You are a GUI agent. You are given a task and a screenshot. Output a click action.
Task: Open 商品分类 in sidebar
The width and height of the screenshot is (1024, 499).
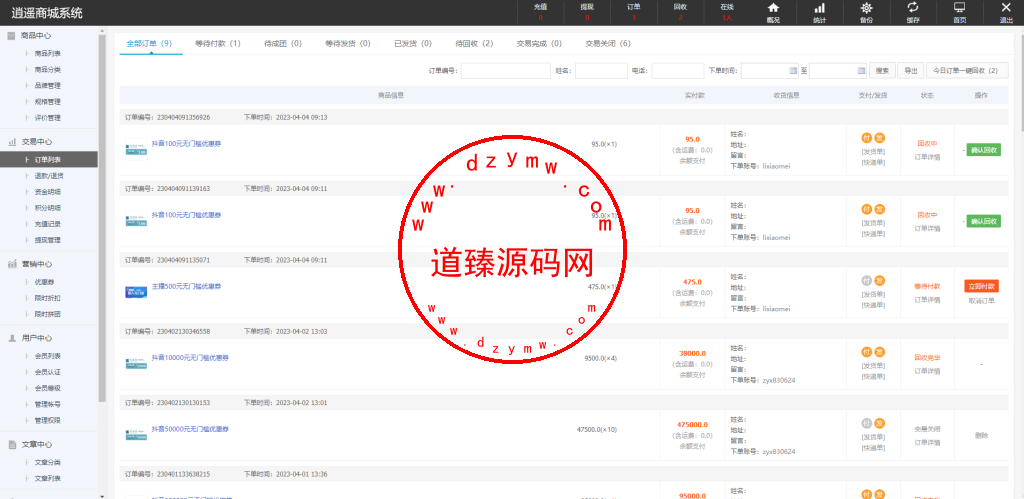pyautogui.click(x=50, y=69)
